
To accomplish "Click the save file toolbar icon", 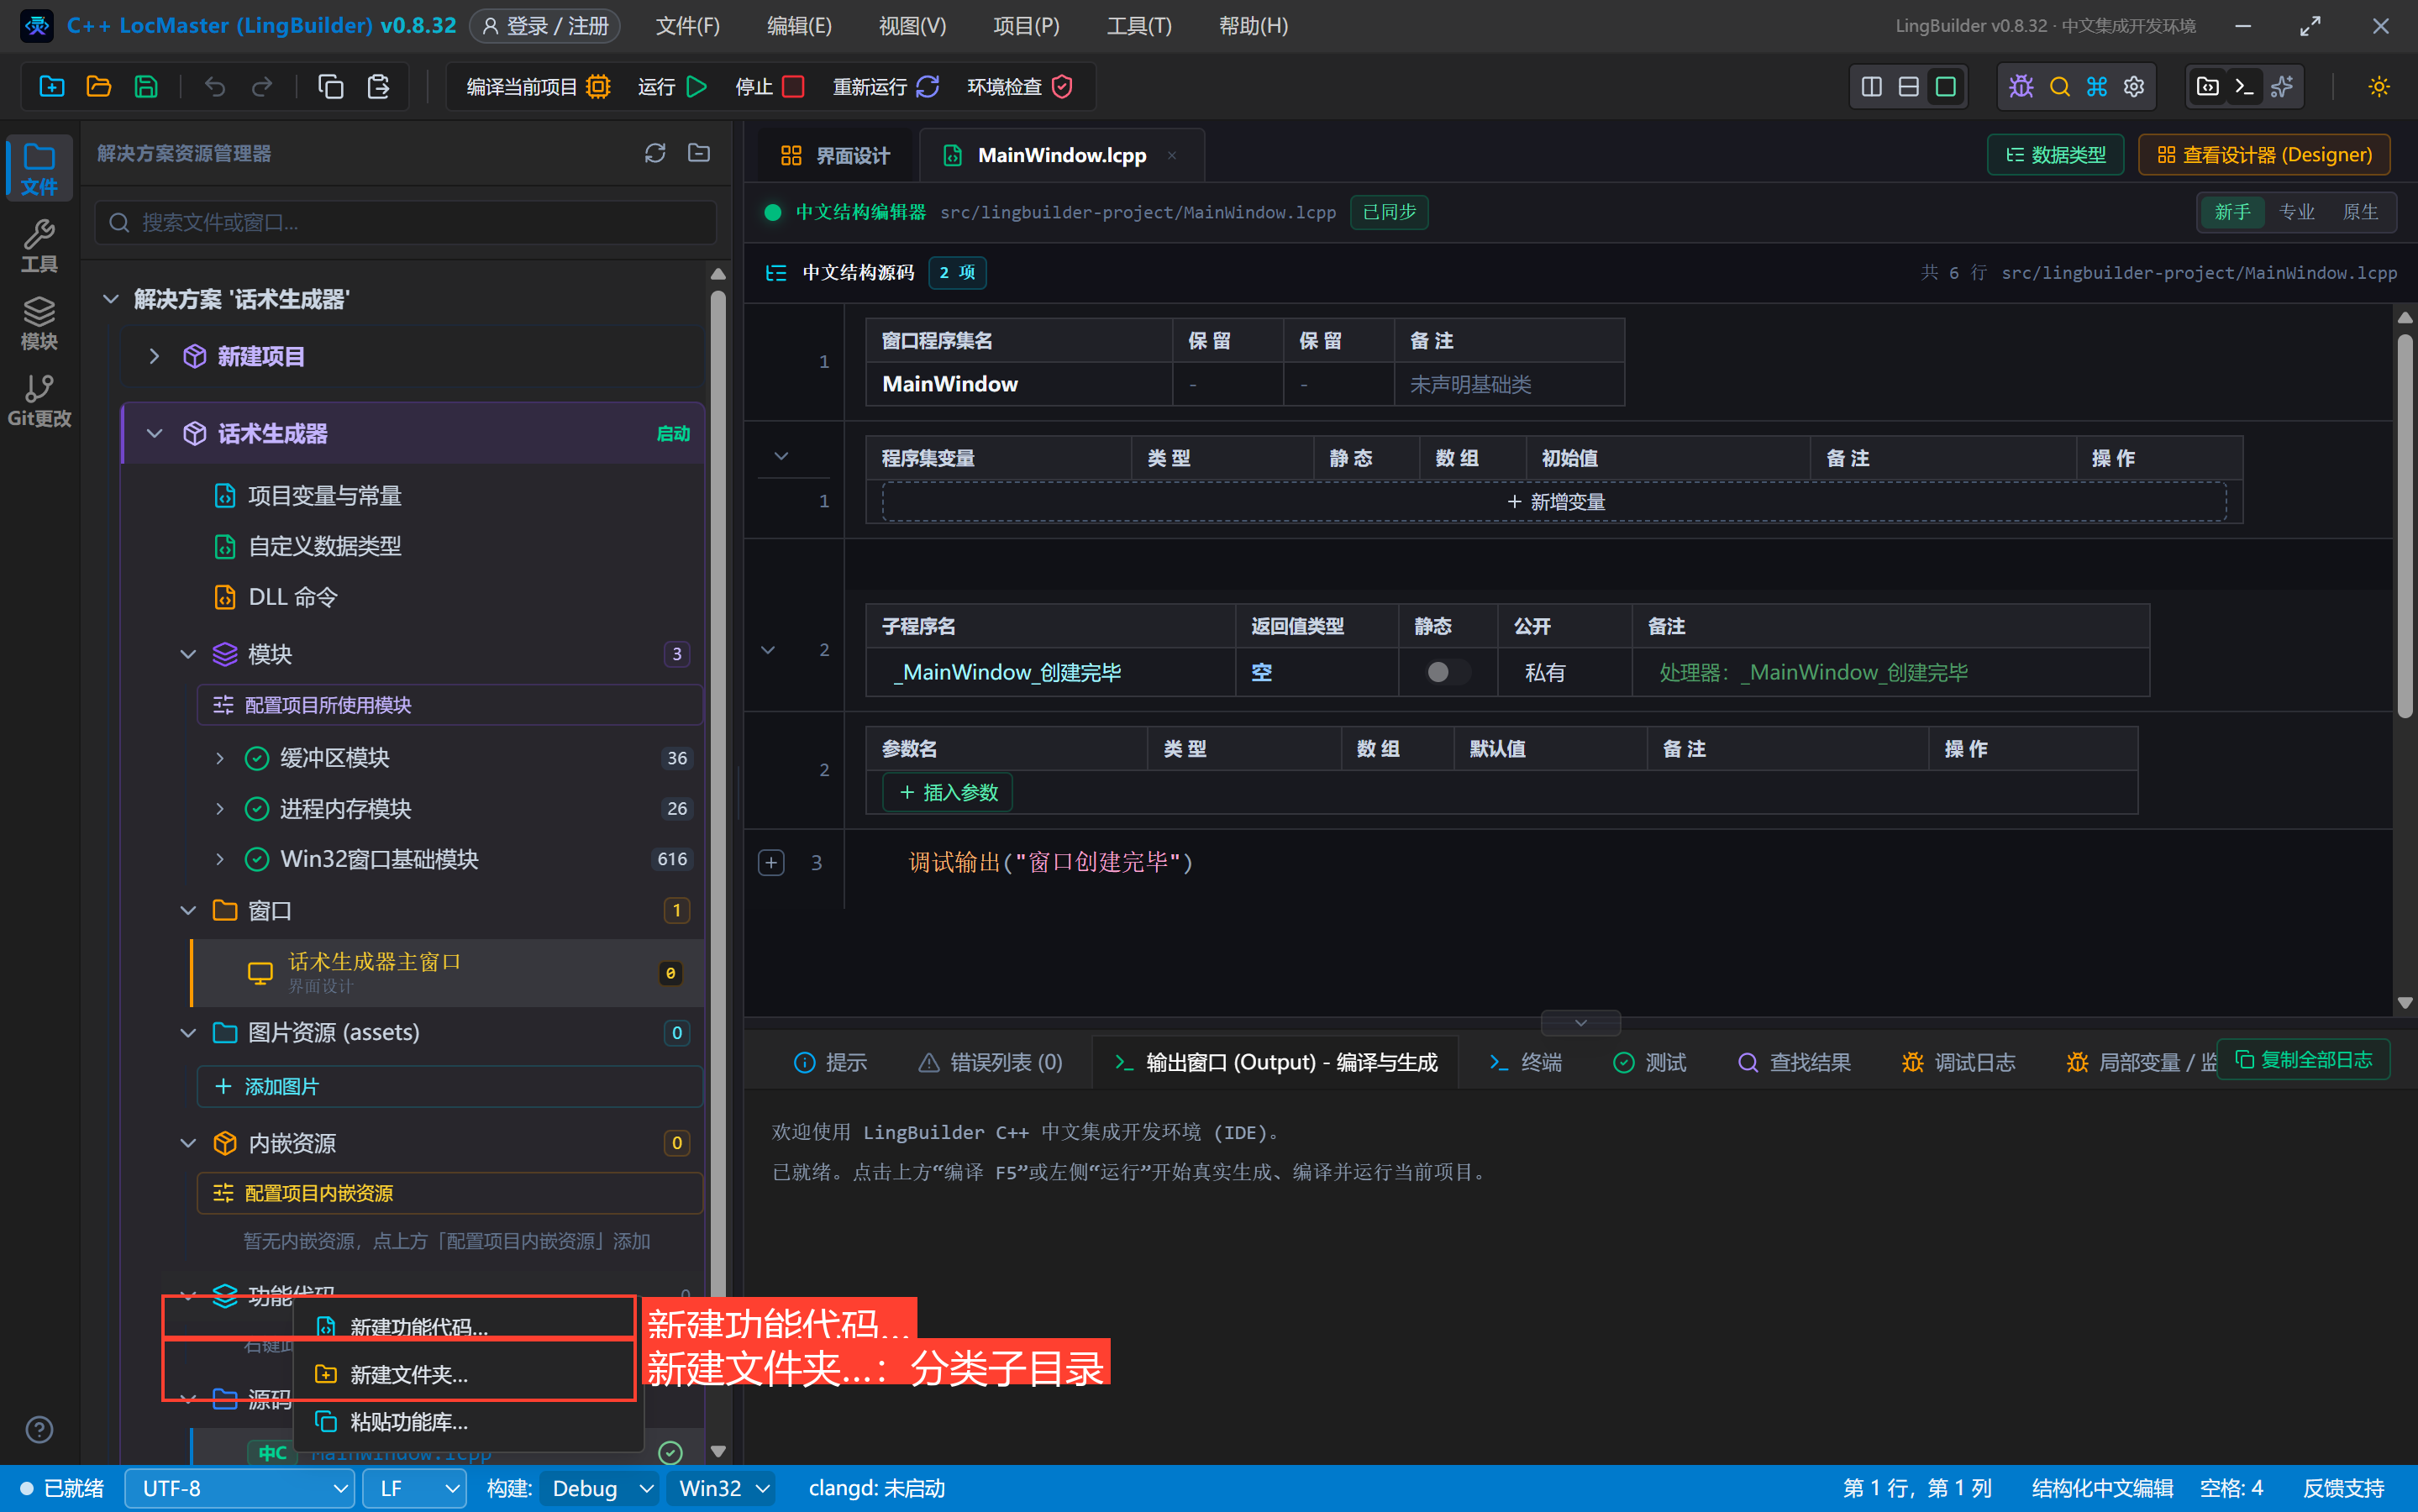I will (x=146, y=87).
